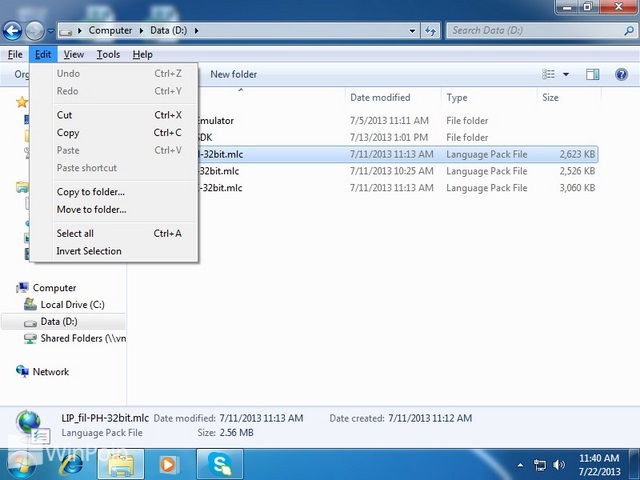
Task: Expand the address bar history dropdown
Action: tap(412, 31)
